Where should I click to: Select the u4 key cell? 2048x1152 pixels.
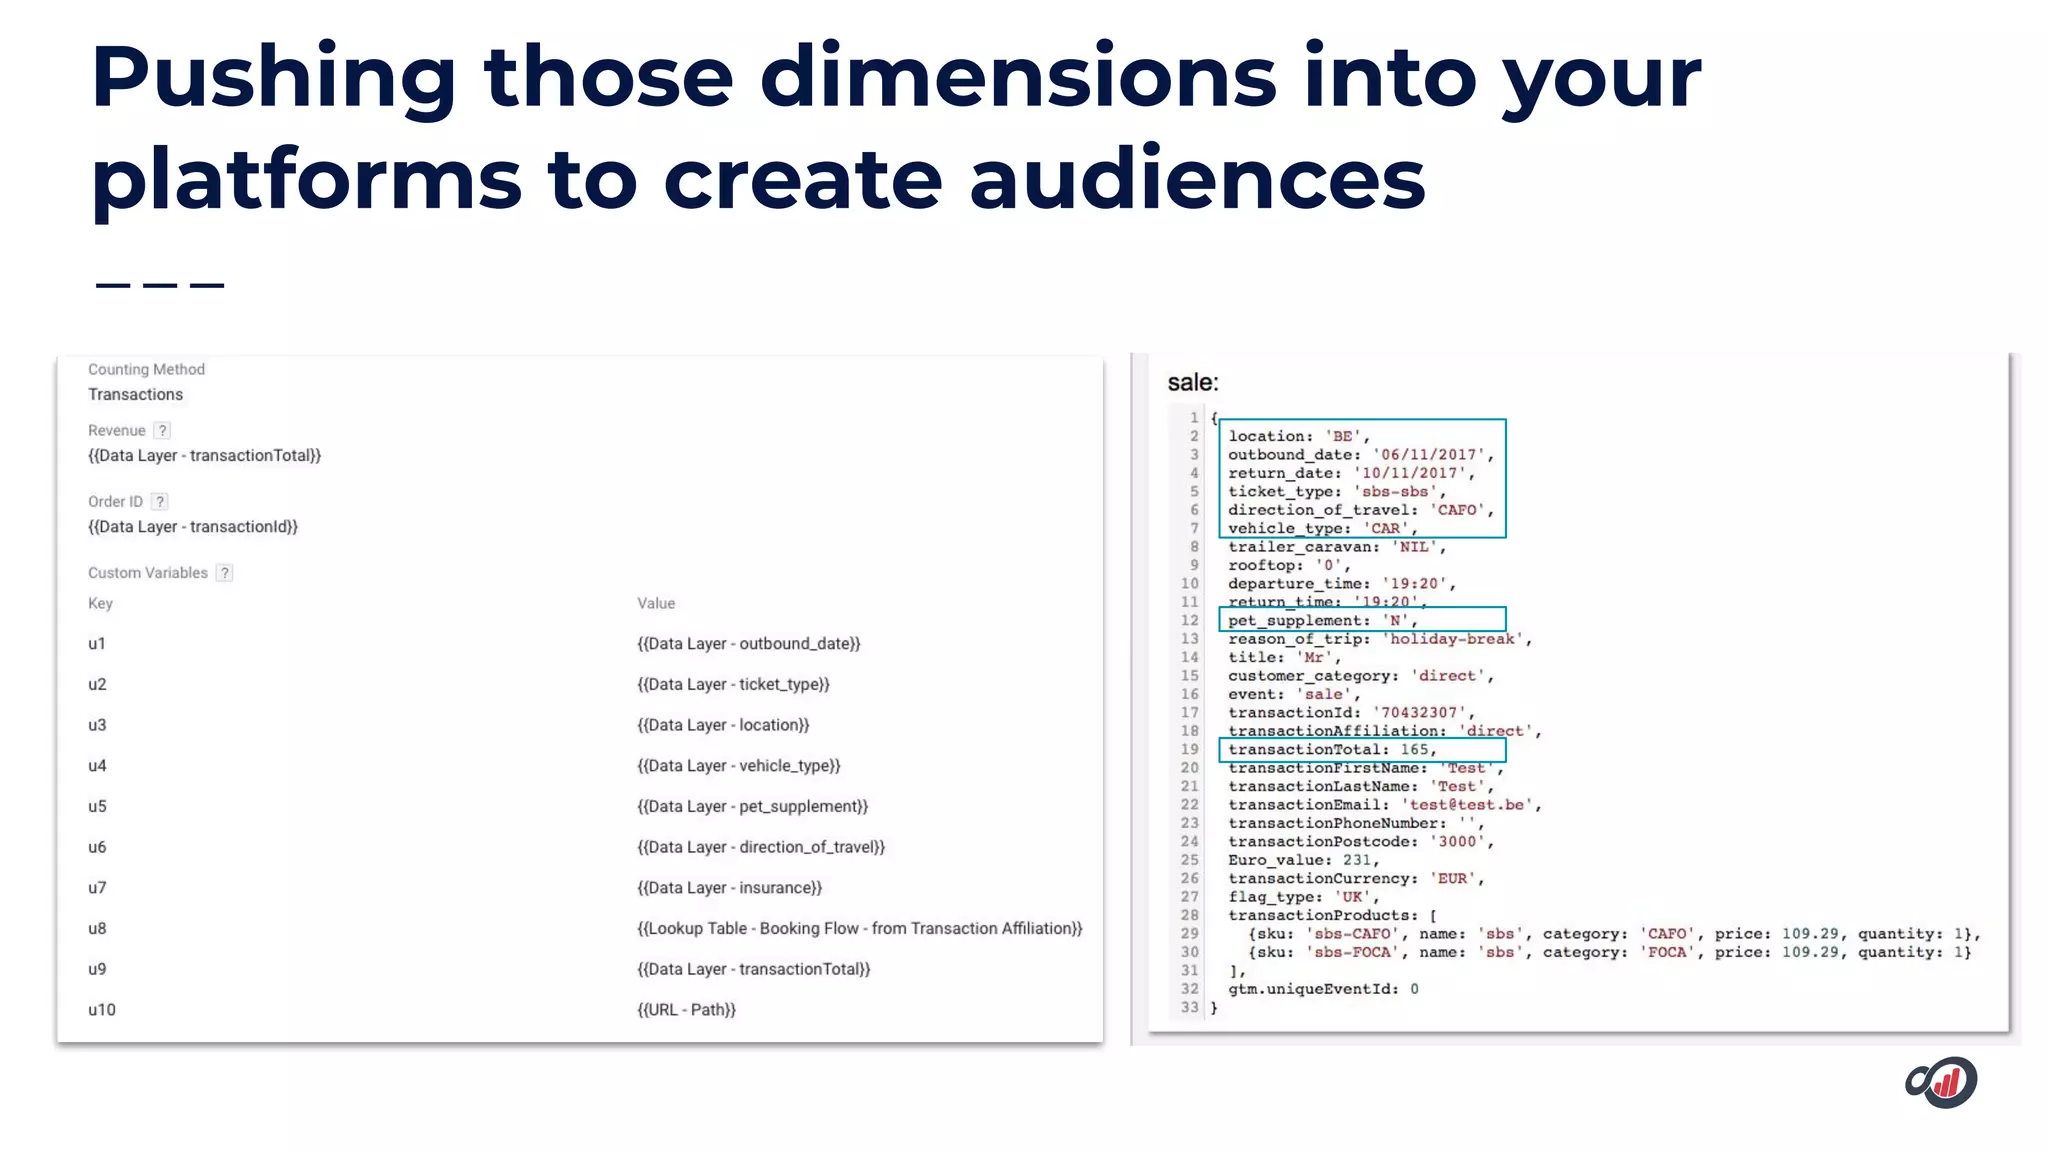(97, 766)
